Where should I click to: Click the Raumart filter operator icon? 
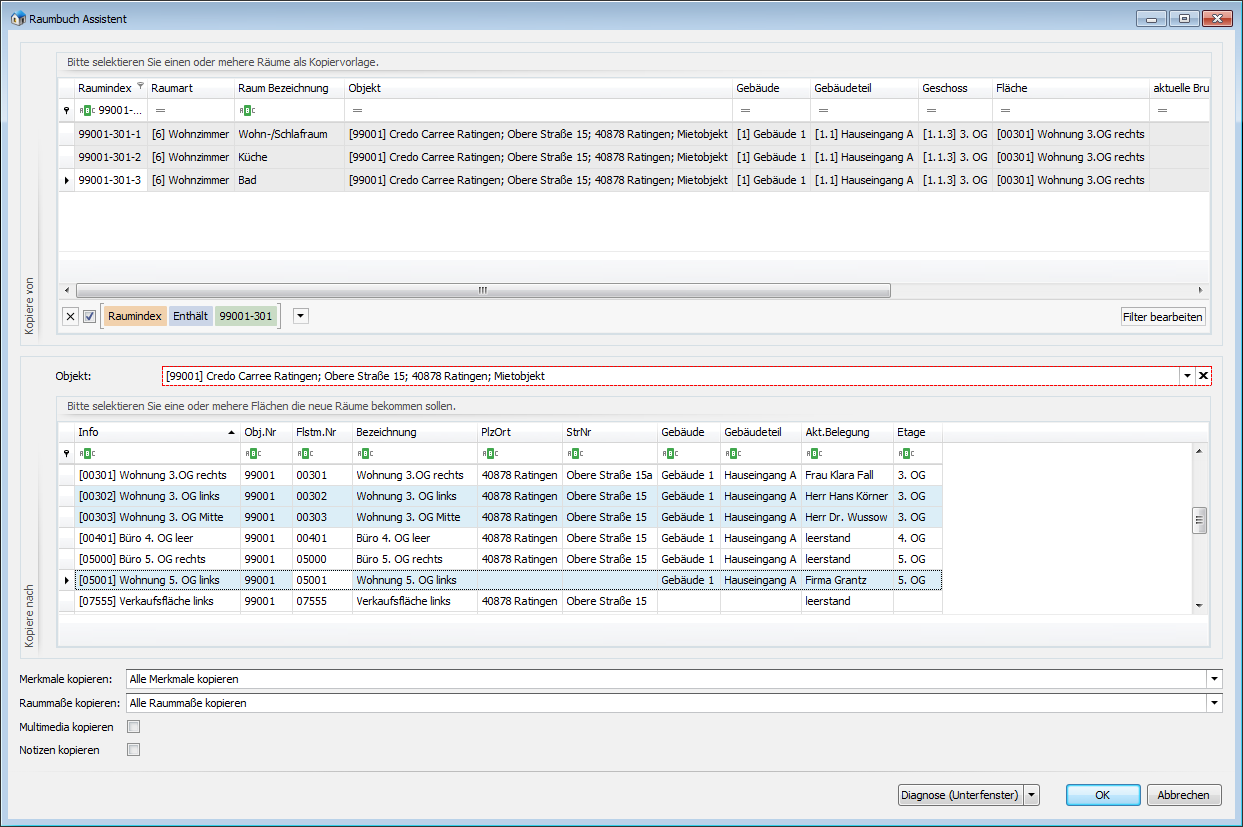160,110
